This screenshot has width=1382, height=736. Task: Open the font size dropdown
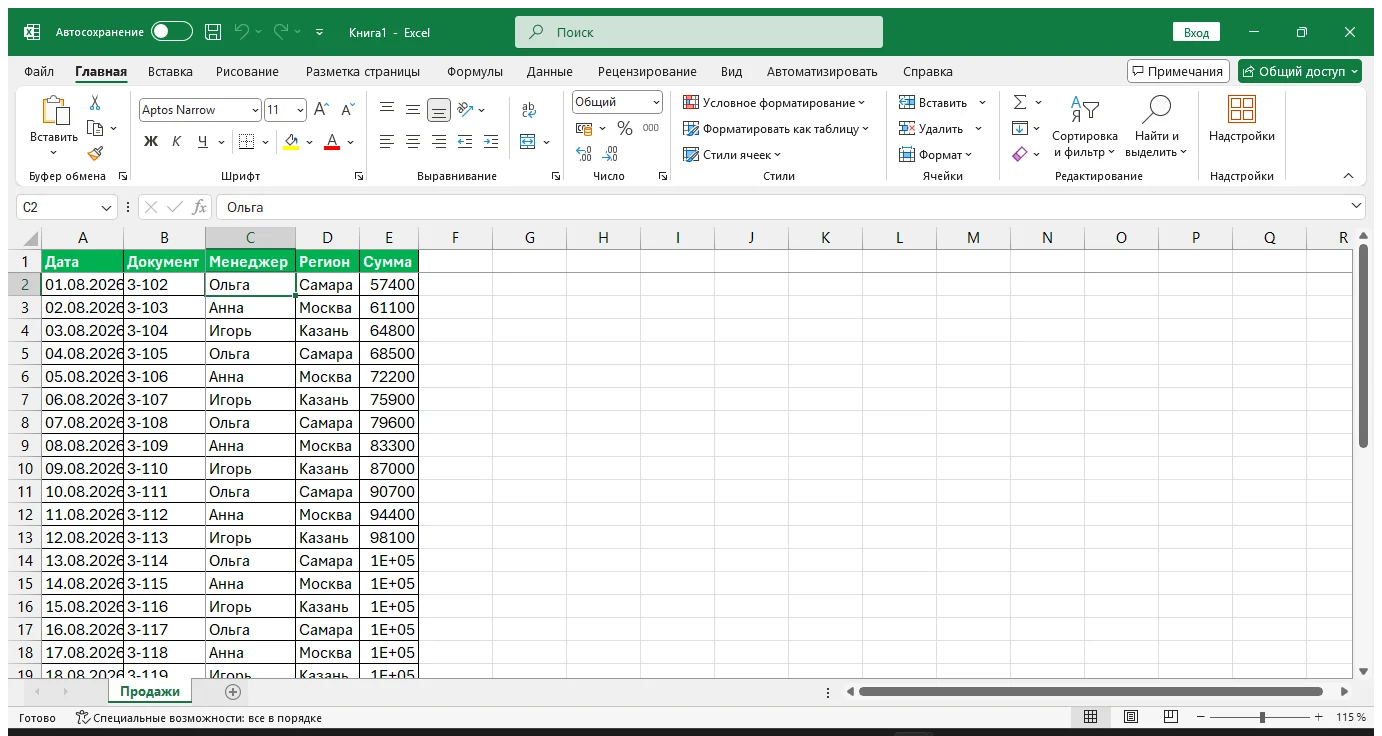[300, 110]
